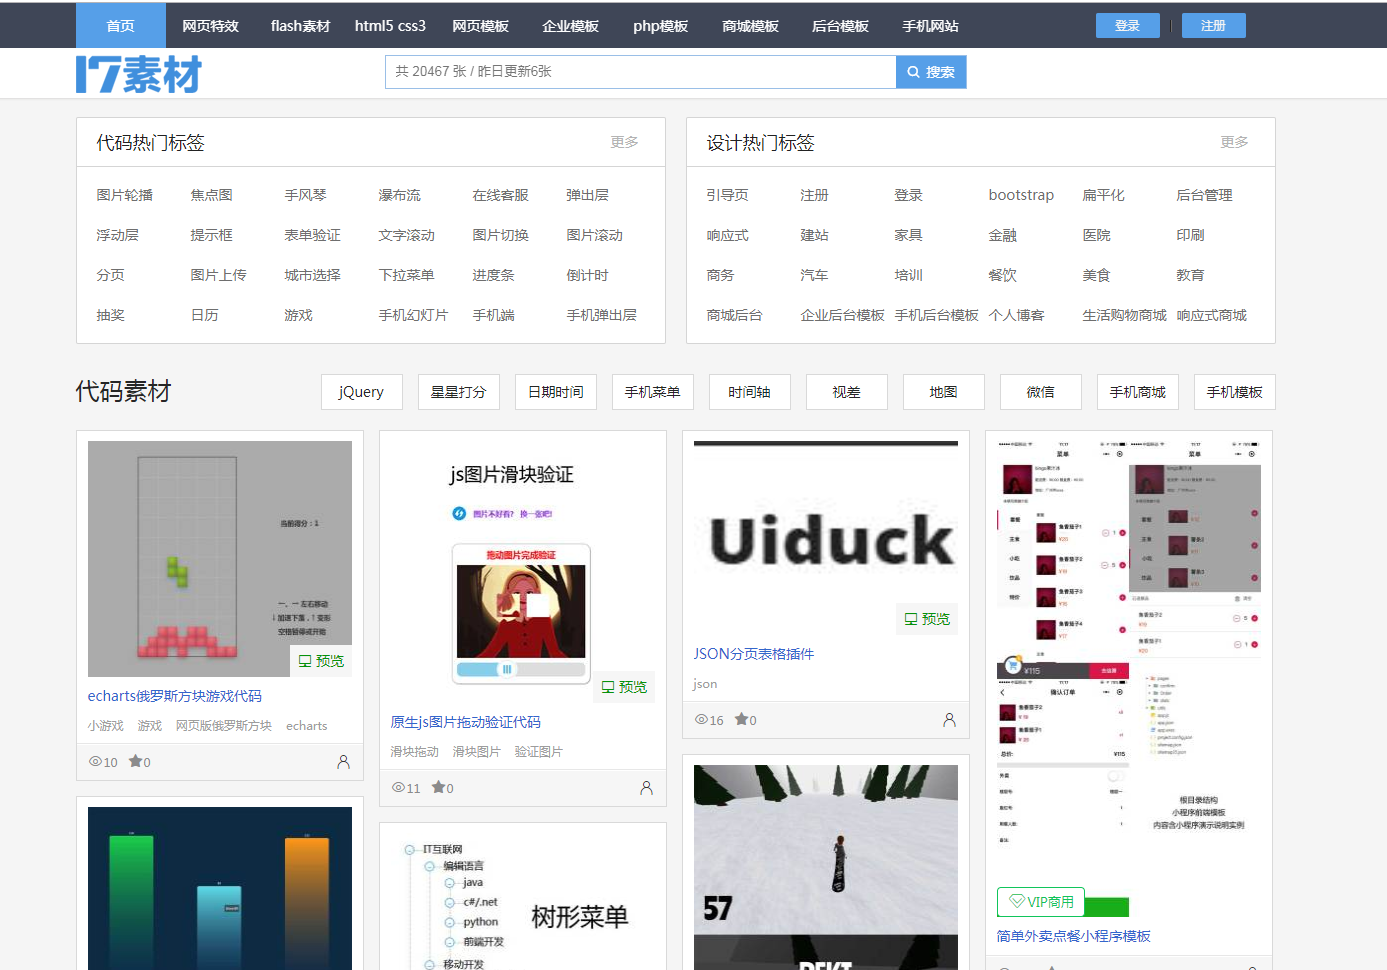This screenshot has width=1387, height=970.
Task: Select the jQuery filter tag
Action: (x=361, y=392)
